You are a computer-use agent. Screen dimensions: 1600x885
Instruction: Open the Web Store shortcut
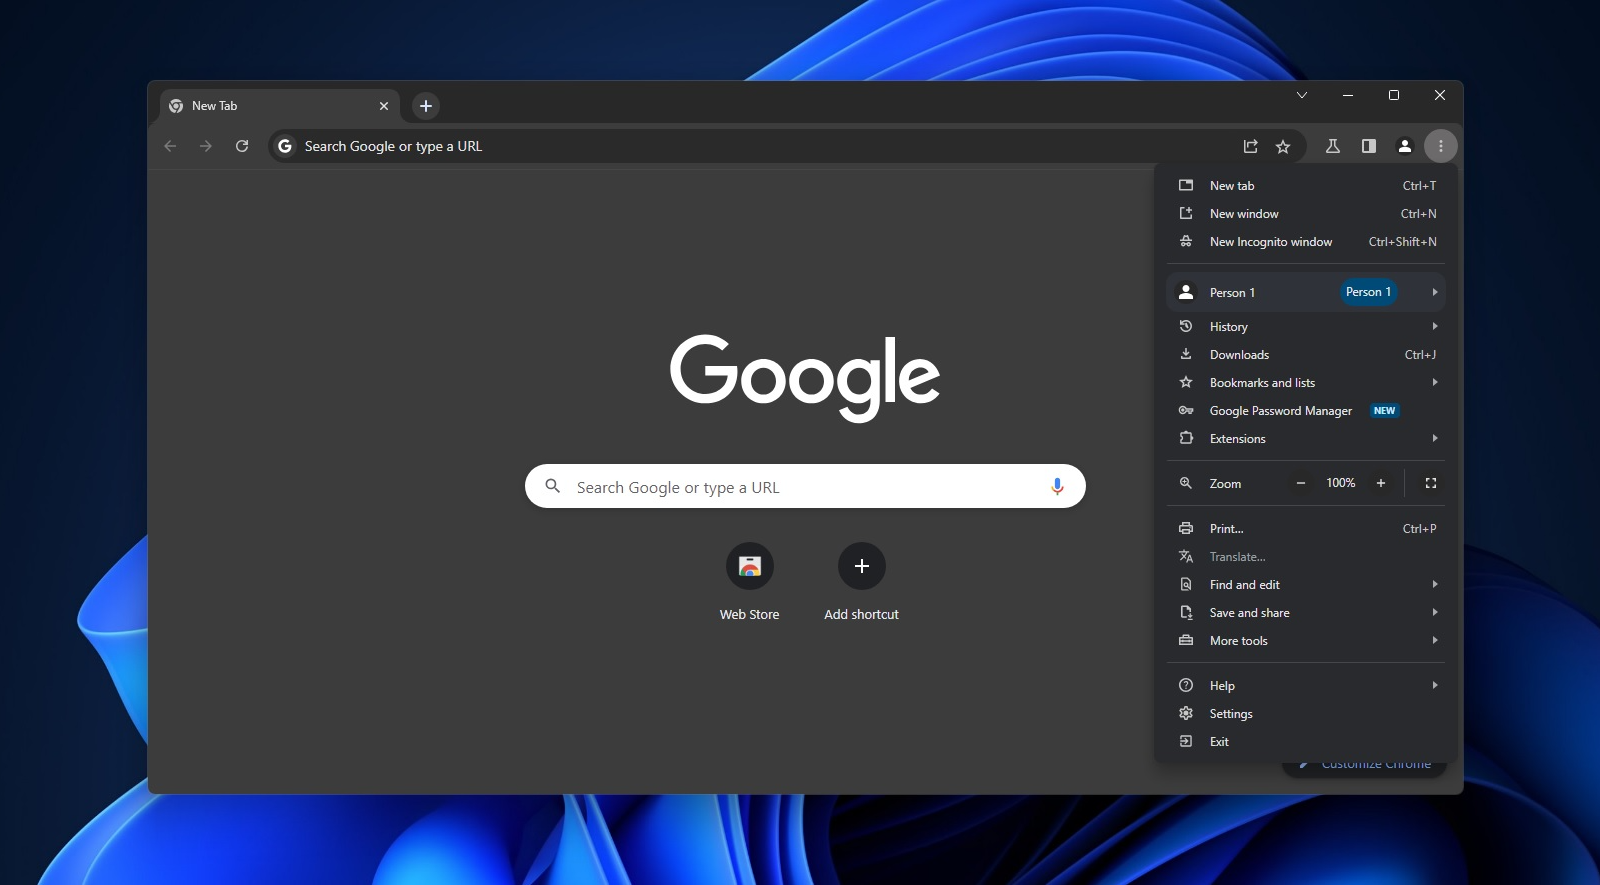pos(750,583)
